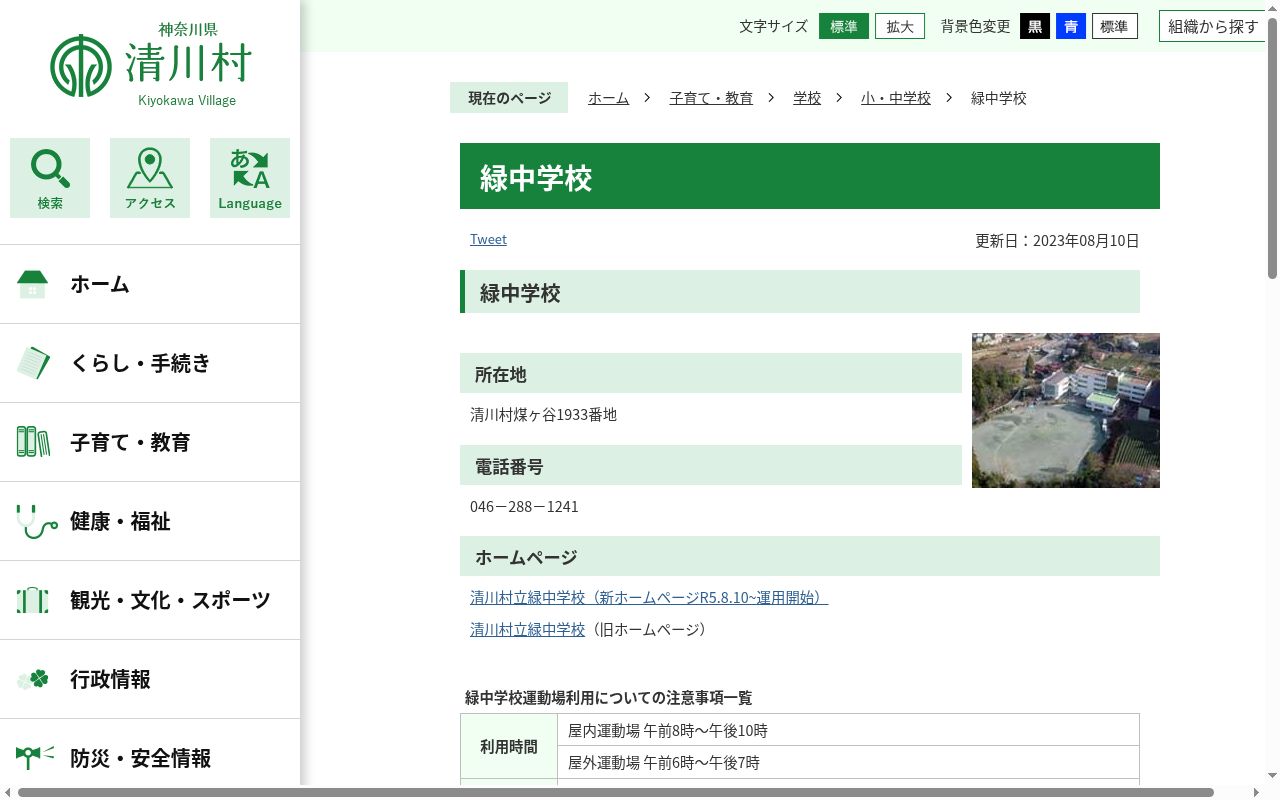1280x800 pixels.
Task: Go to 小・中学校 in the breadcrumb
Action: [x=896, y=98]
